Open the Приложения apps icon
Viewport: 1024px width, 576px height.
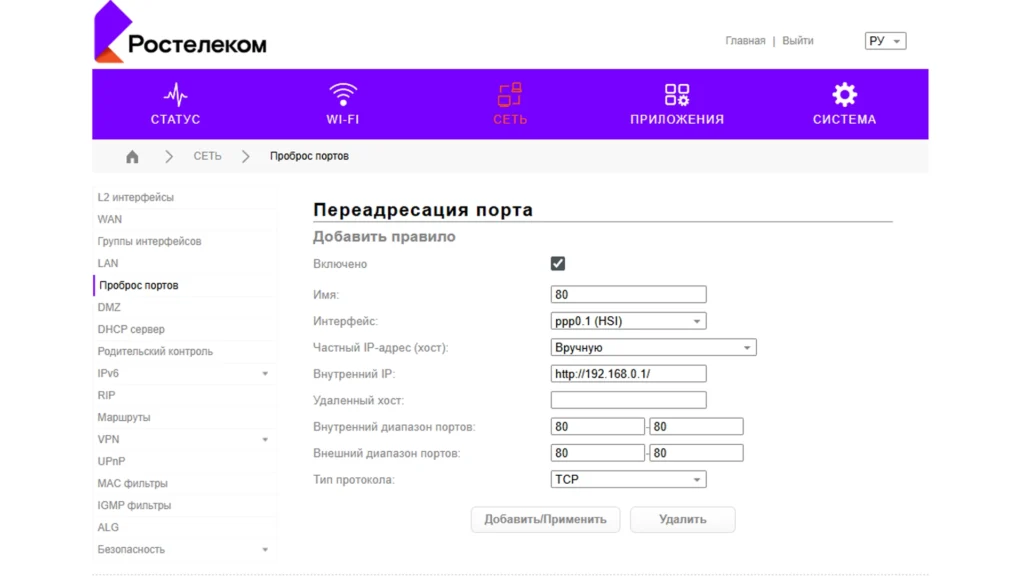click(677, 95)
